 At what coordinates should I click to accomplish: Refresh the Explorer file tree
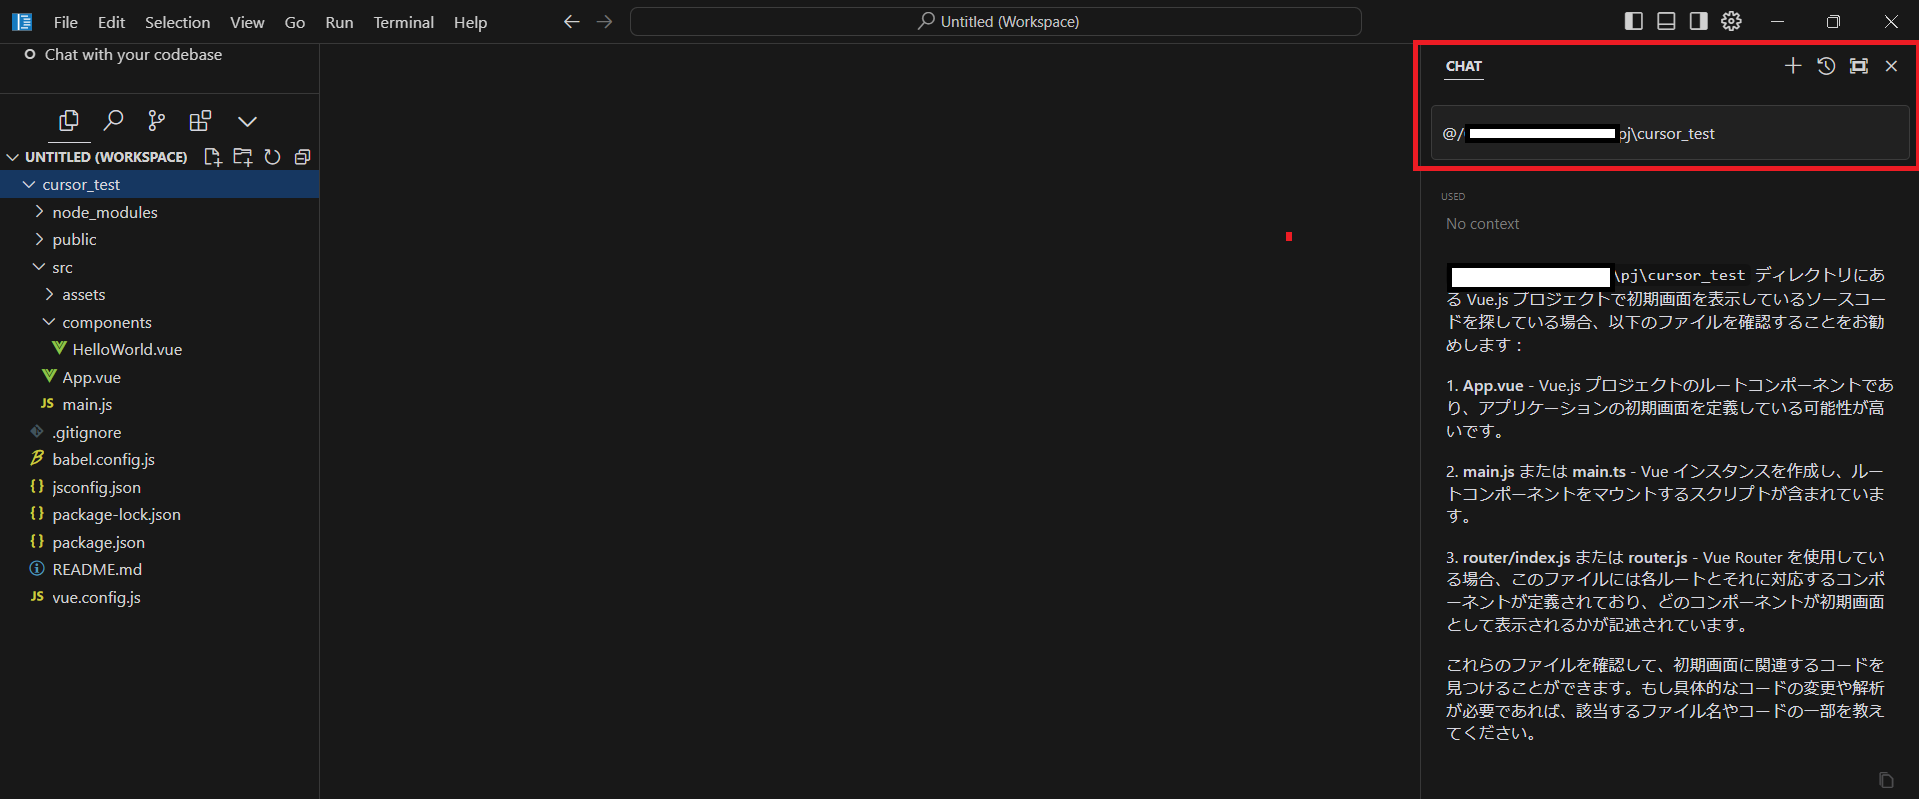pos(272,157)
